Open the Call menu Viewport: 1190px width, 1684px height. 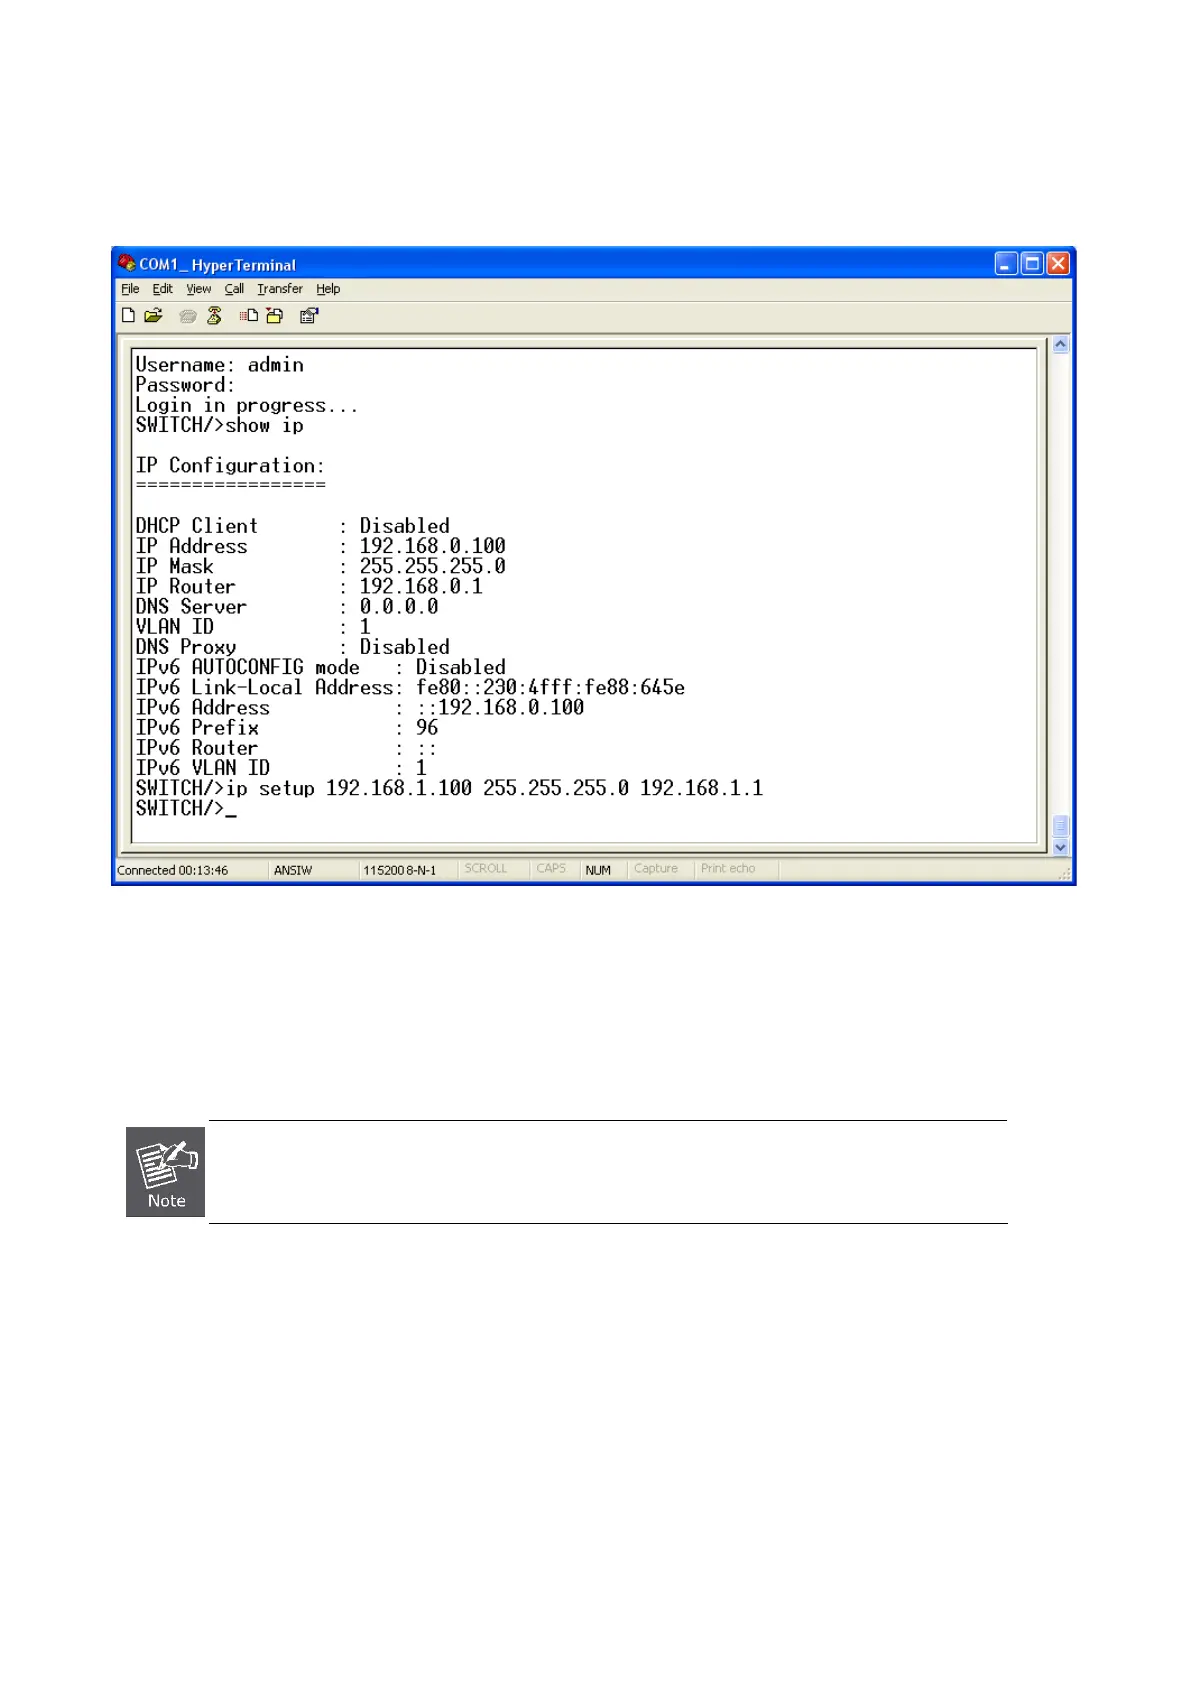pyautogui.click(x=234, y=289)
